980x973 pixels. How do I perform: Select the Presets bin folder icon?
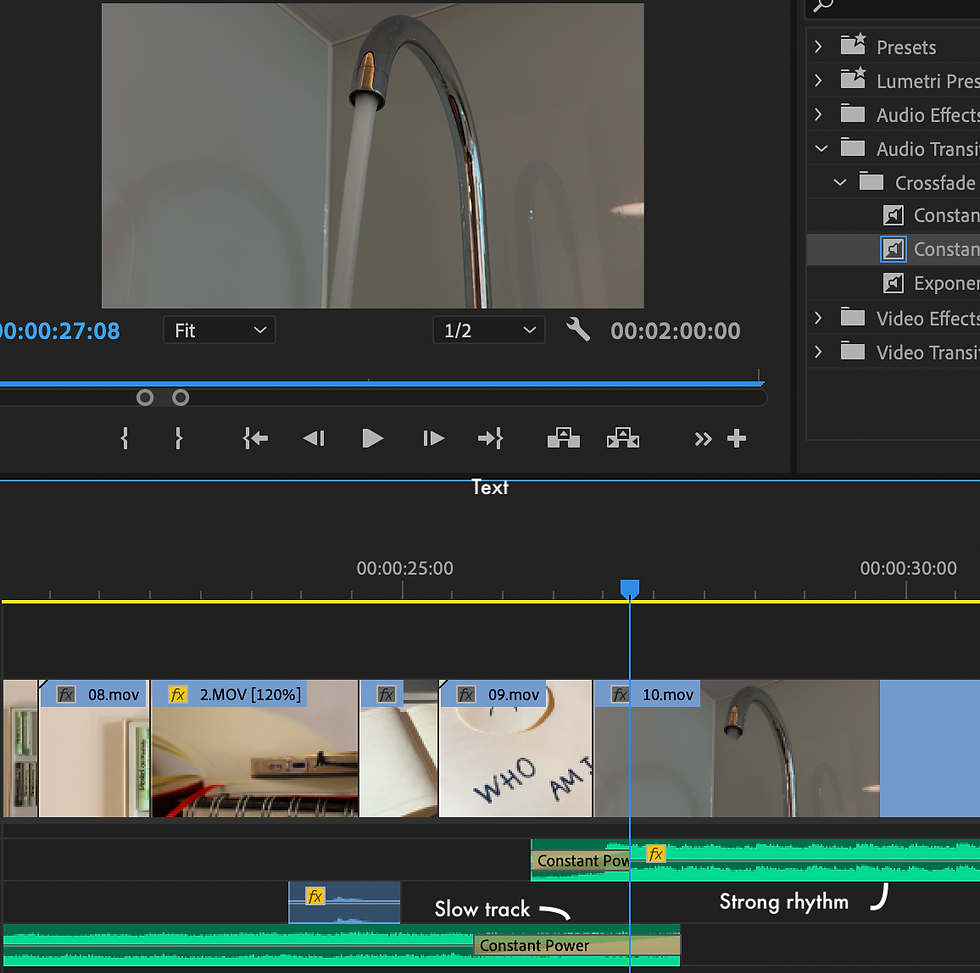[x=853, y=44]
